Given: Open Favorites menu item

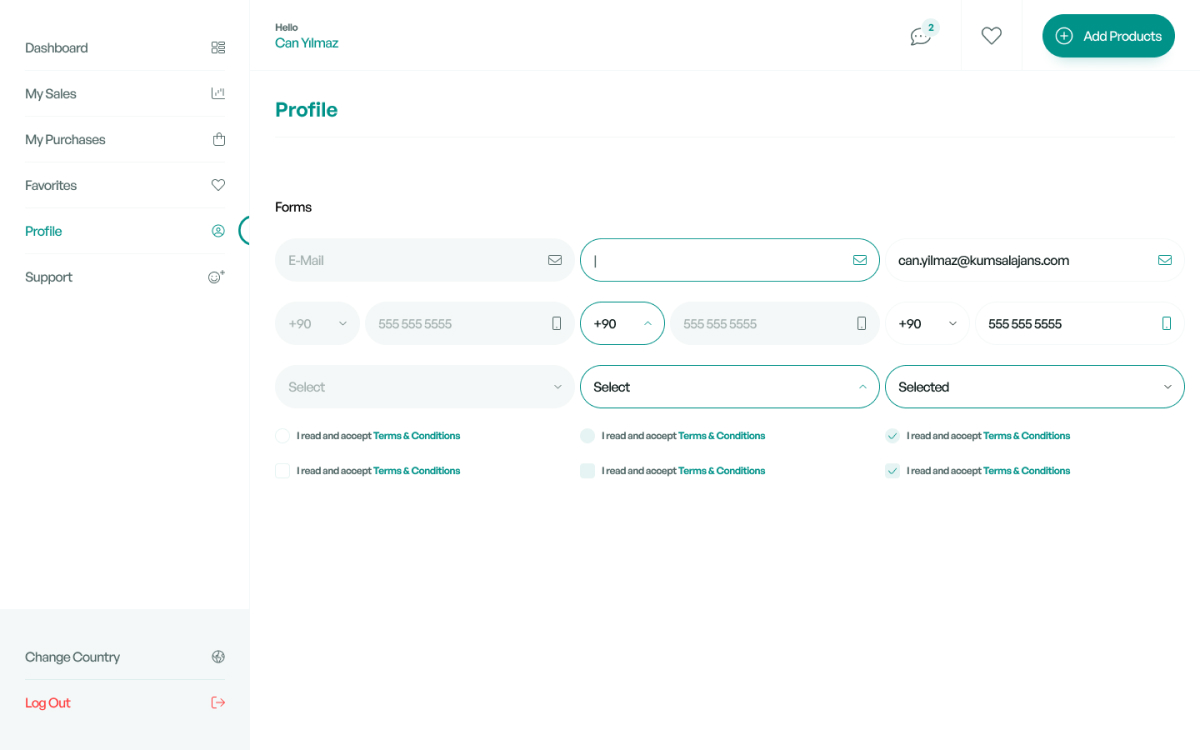Looking at the screenshot, I should (x=125, y=185).
